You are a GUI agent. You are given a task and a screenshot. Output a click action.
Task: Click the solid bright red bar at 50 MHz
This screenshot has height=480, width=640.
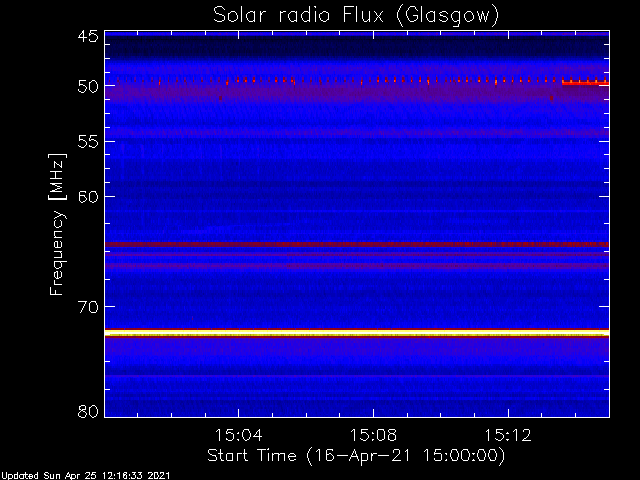(x=585, y=83)
